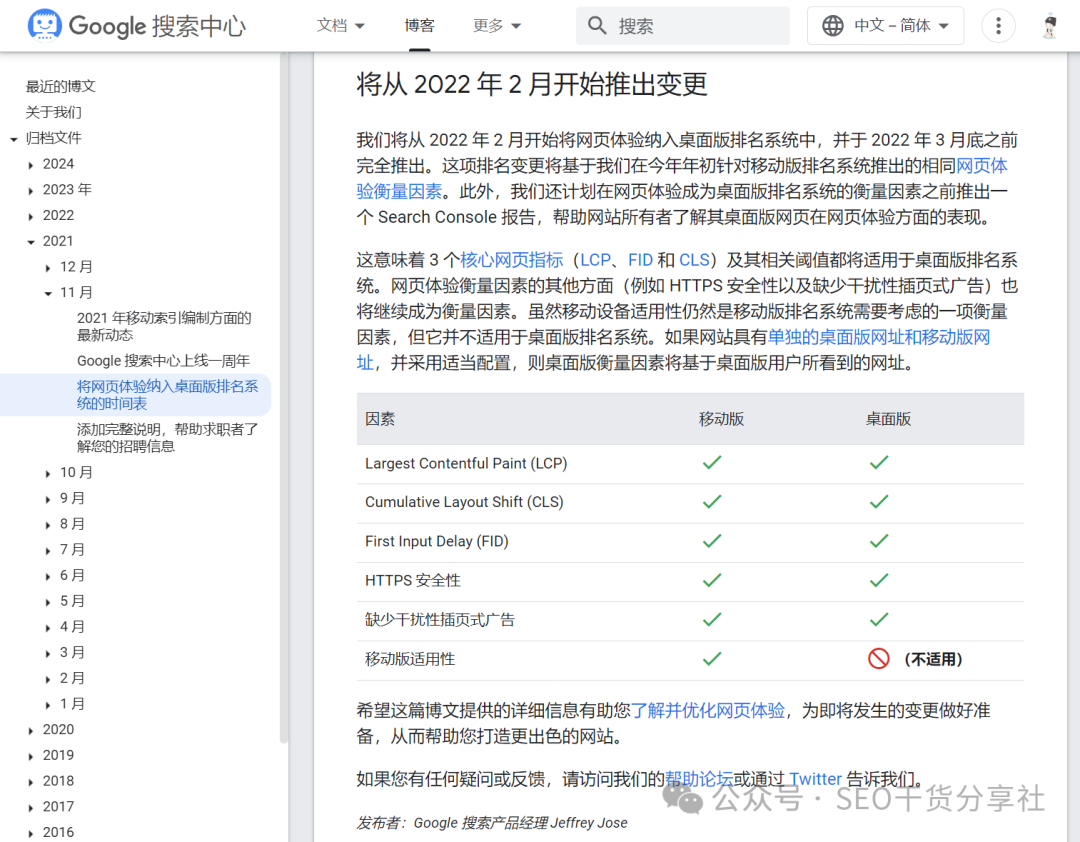Screen dimensions: 1080x842
Task: Click the globe language icon
Action: click(833, 25)
